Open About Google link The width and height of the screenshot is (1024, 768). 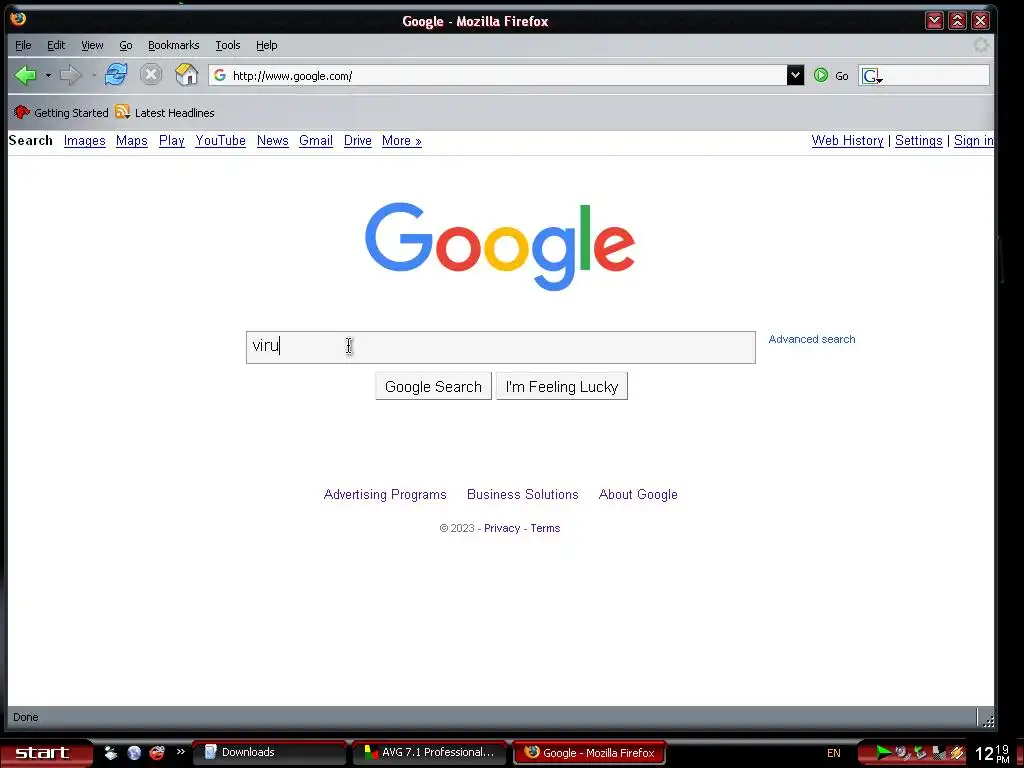point(638,494)
